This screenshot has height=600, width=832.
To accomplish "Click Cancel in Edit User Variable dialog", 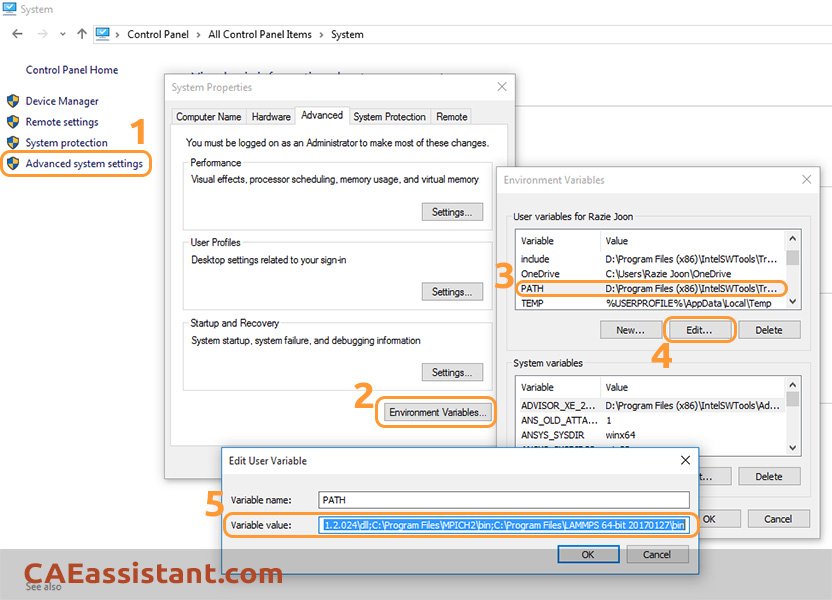I will click(657, 554).
